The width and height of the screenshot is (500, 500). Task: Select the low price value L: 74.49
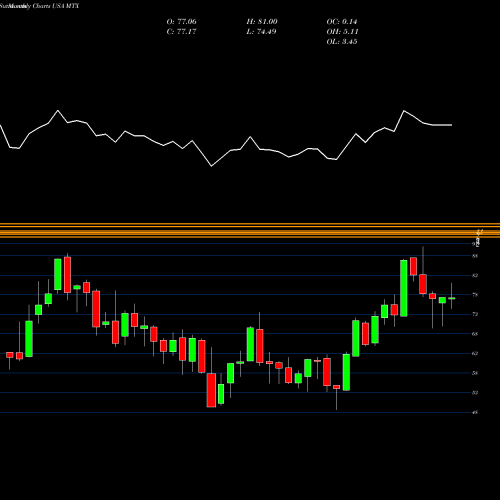click(261, 32)
